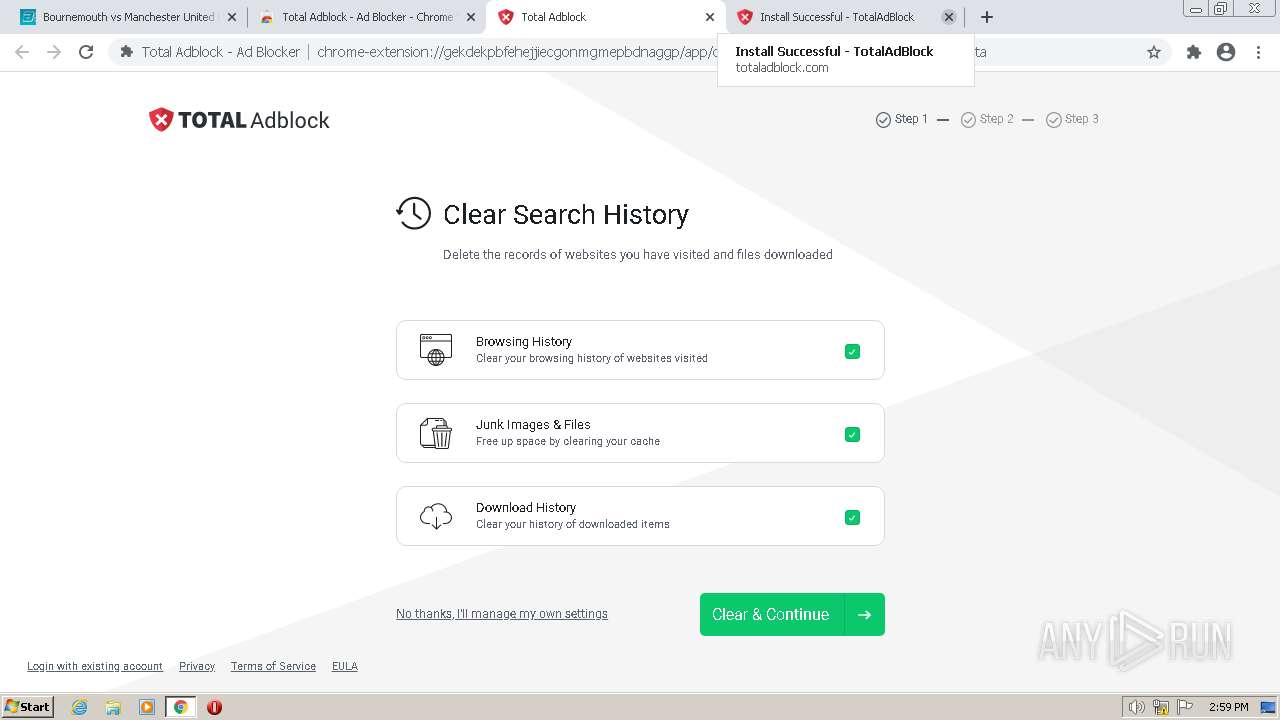
Task: Open the Extensions toolbar menu
Action: (x=1194, y=52)
